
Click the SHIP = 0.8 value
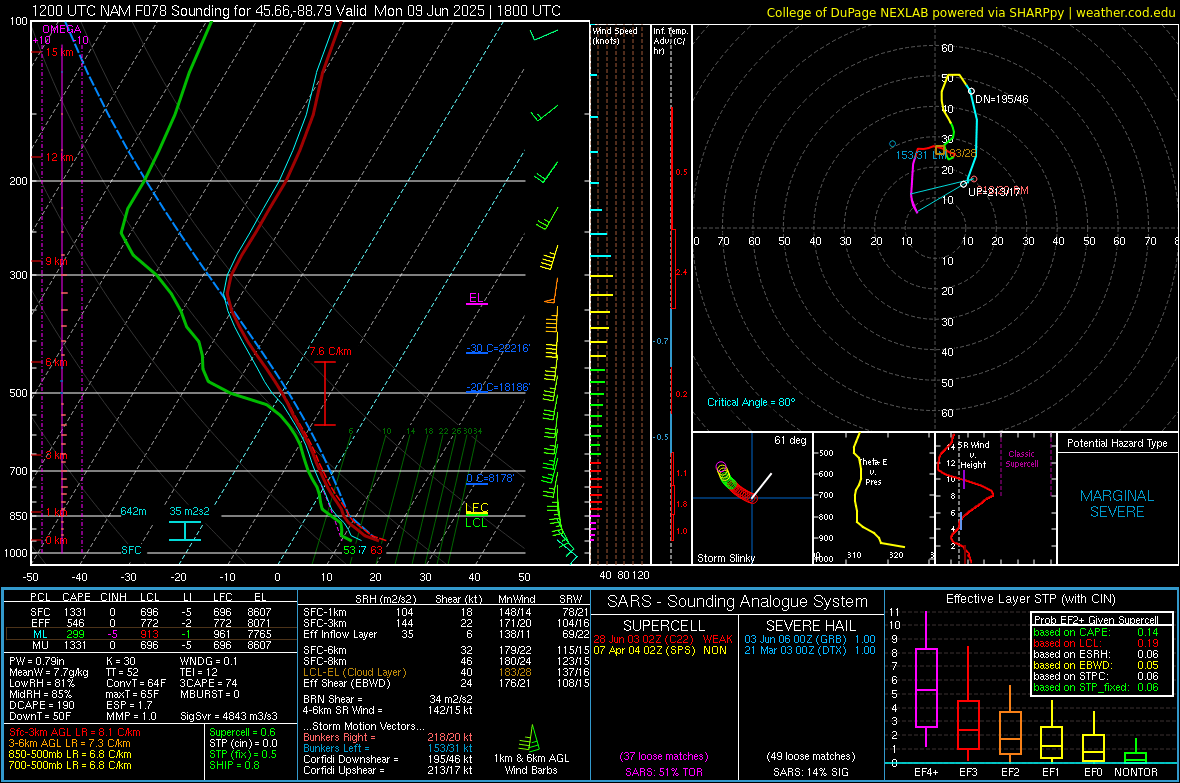(234, 765)
